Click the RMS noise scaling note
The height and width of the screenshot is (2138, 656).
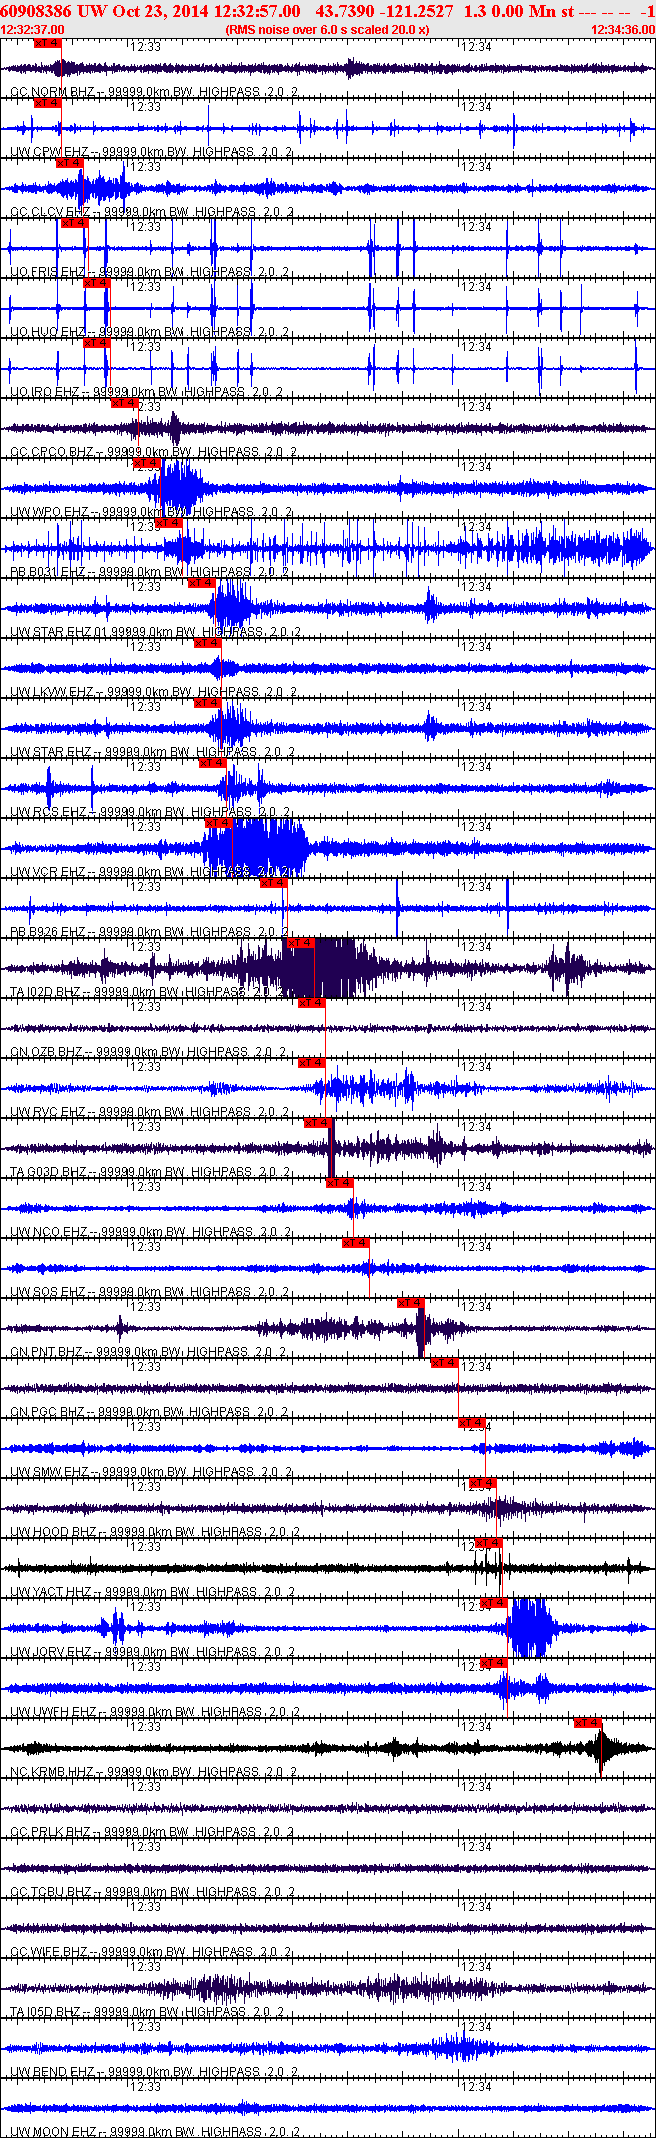328,30
